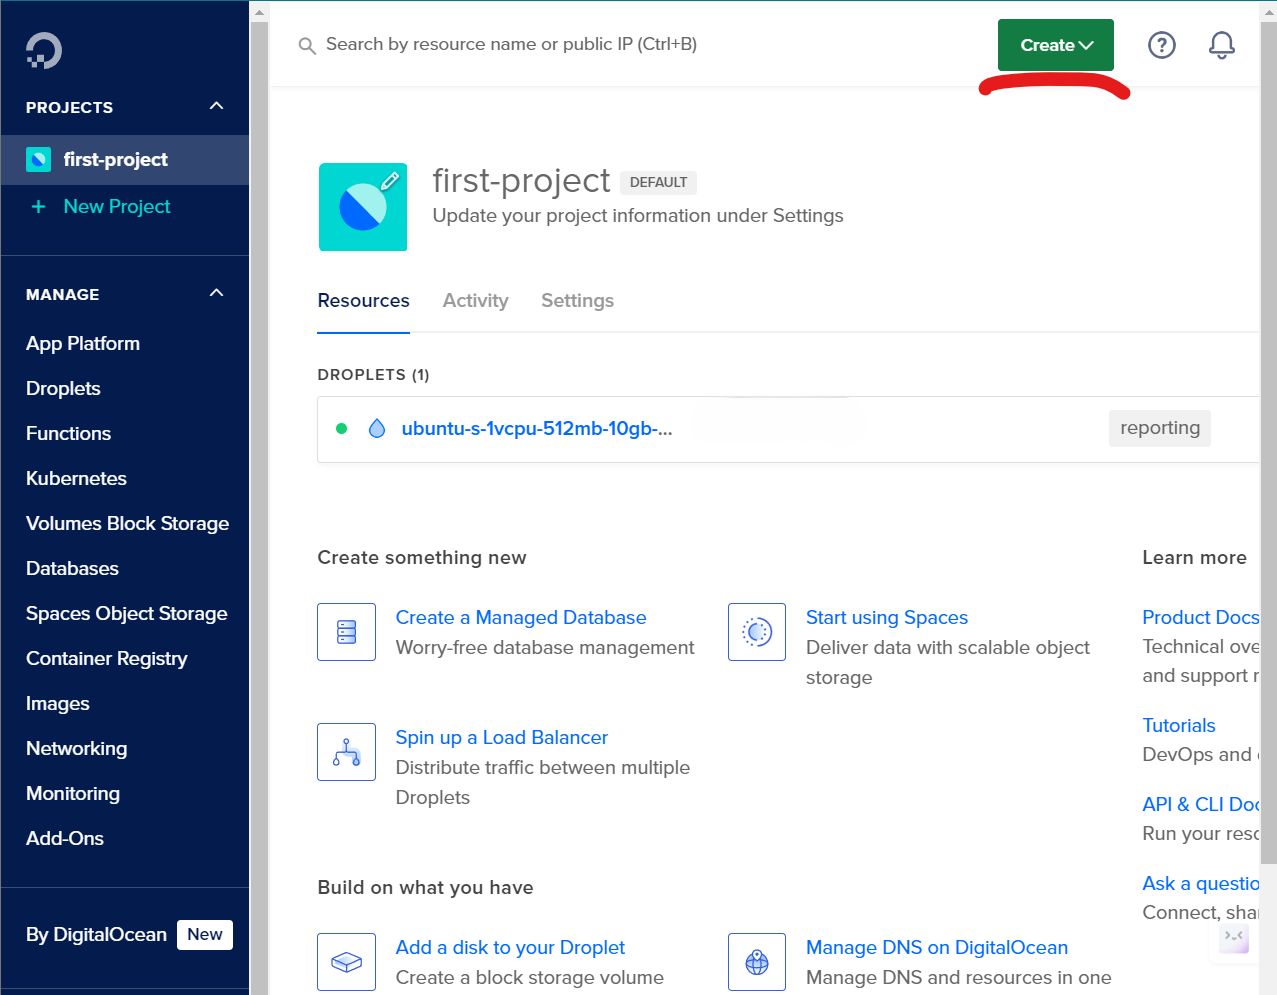Open the ubuntu-s-1vcpu-512mb-10gb droplet link
The height and width of the screenshot is (995, 1277).
[536, 429]
